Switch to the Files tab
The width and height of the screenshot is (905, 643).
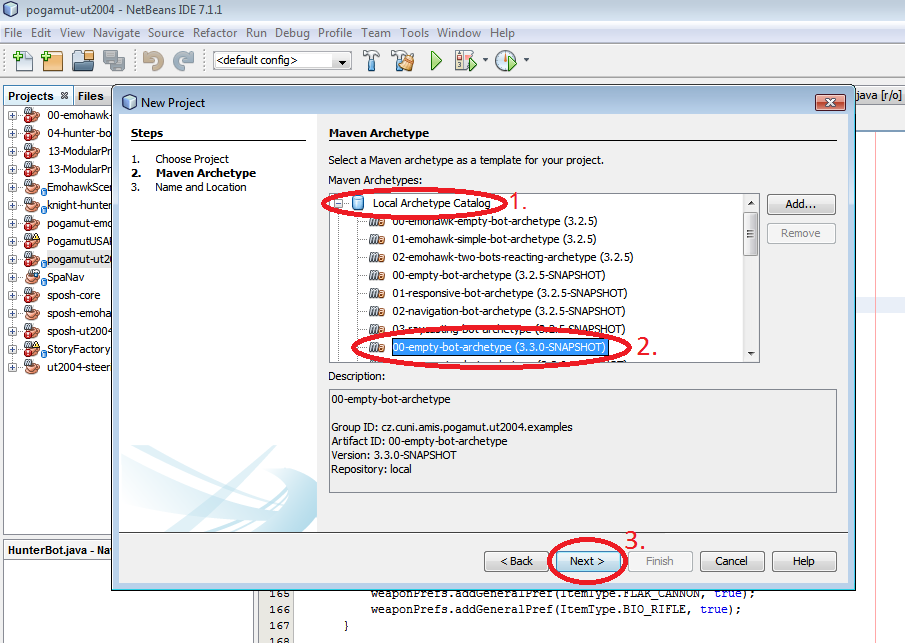point(91,96)
